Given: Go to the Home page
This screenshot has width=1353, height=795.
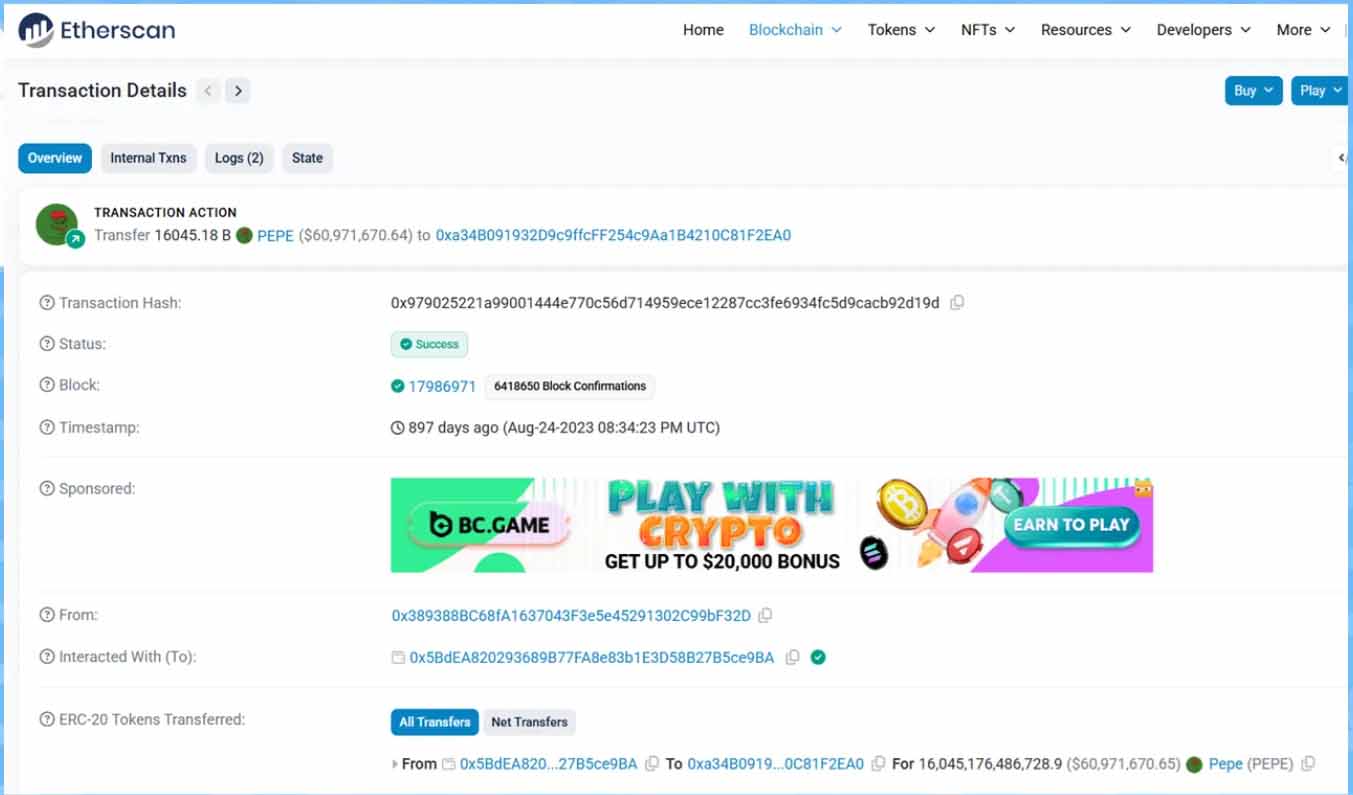Looking at the screenshot, I should tap(703, 30).
